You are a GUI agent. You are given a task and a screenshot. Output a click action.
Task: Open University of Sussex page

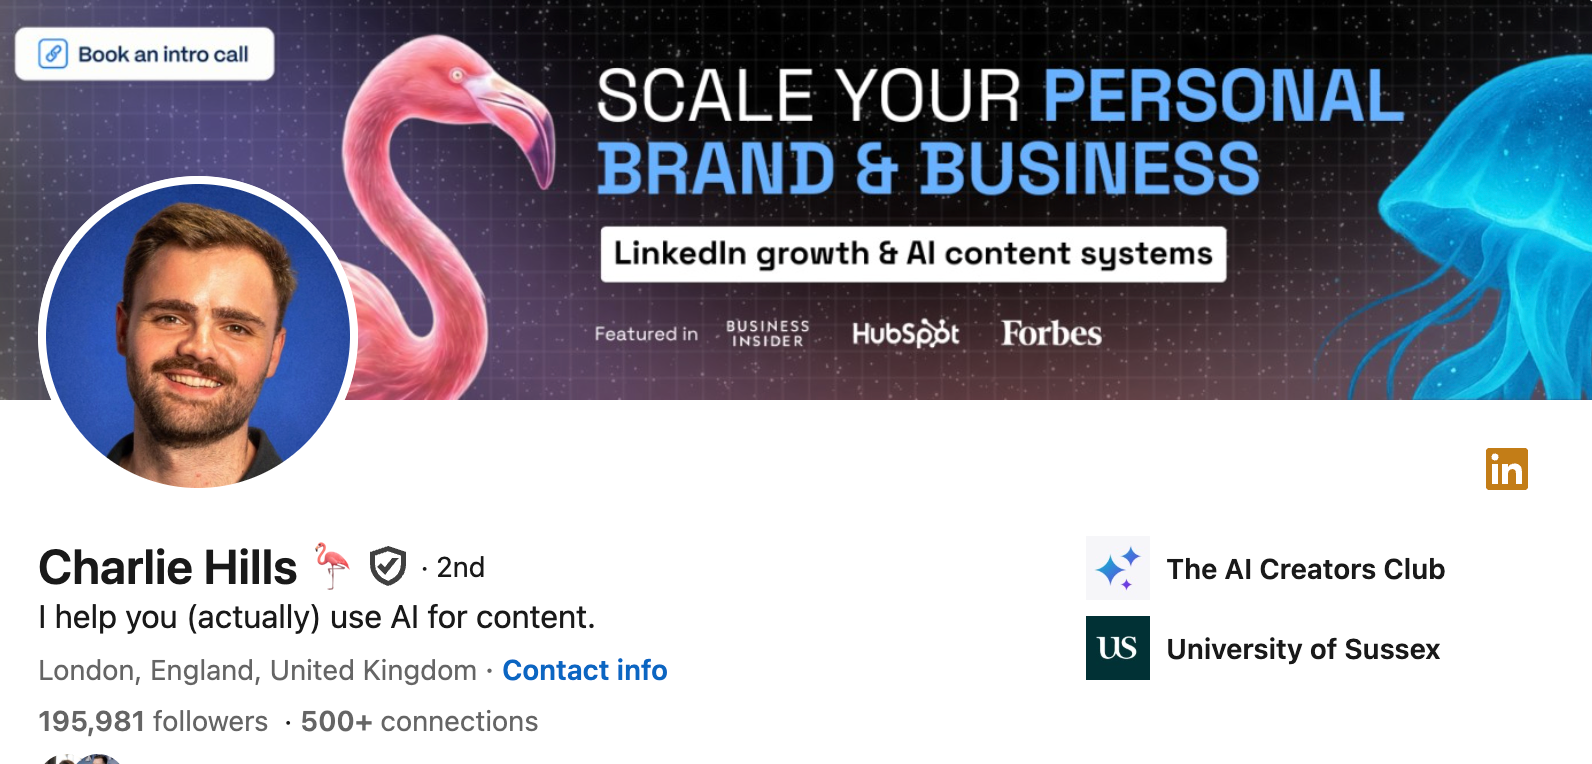tap(1303, 648)
